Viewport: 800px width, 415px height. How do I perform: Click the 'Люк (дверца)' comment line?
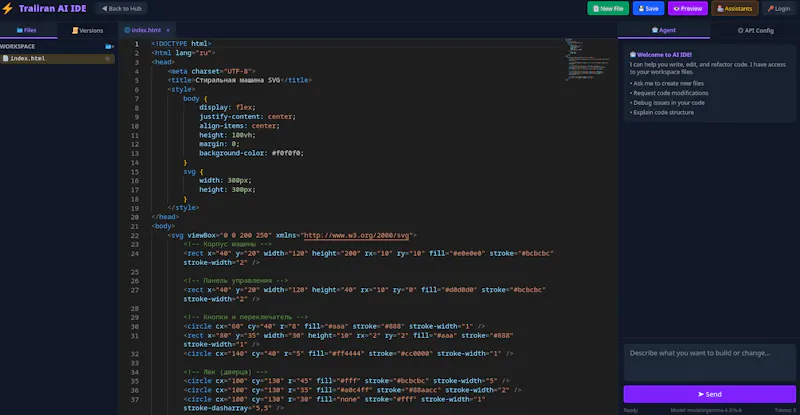point(226,372)
